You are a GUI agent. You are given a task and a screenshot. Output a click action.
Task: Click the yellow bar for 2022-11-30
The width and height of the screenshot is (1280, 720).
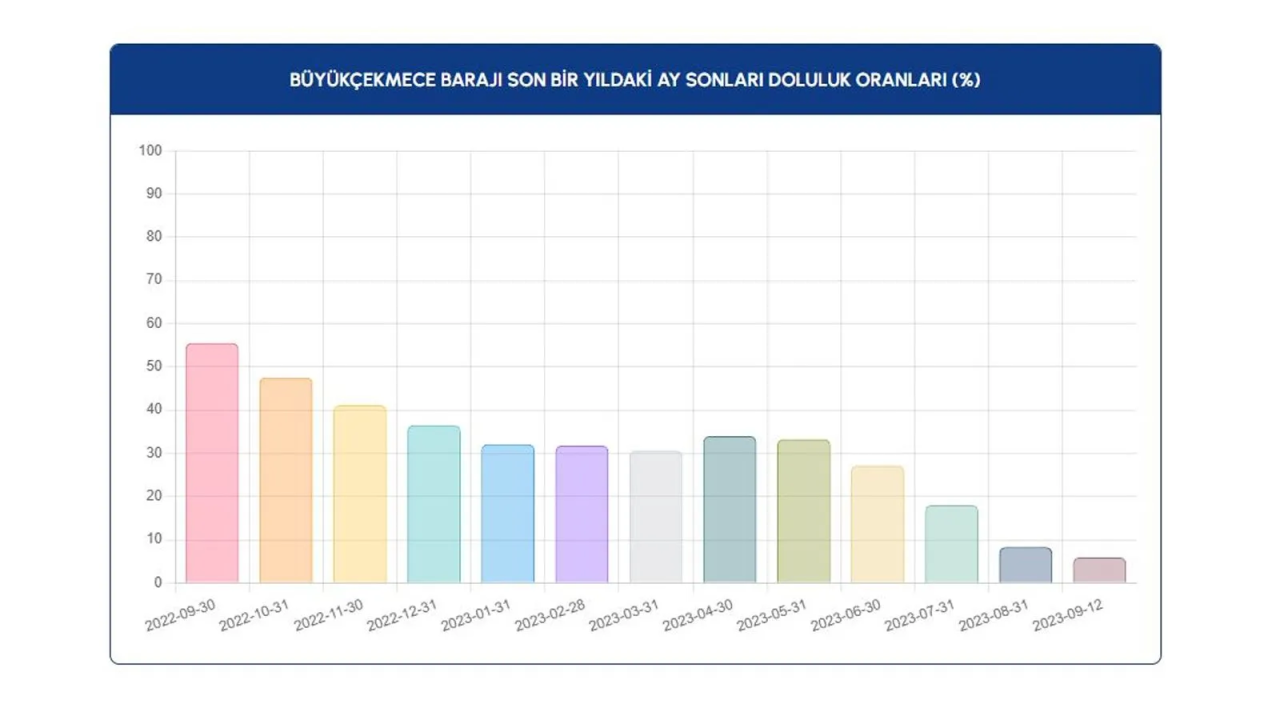pyautogui.click(x=360, y=494)
